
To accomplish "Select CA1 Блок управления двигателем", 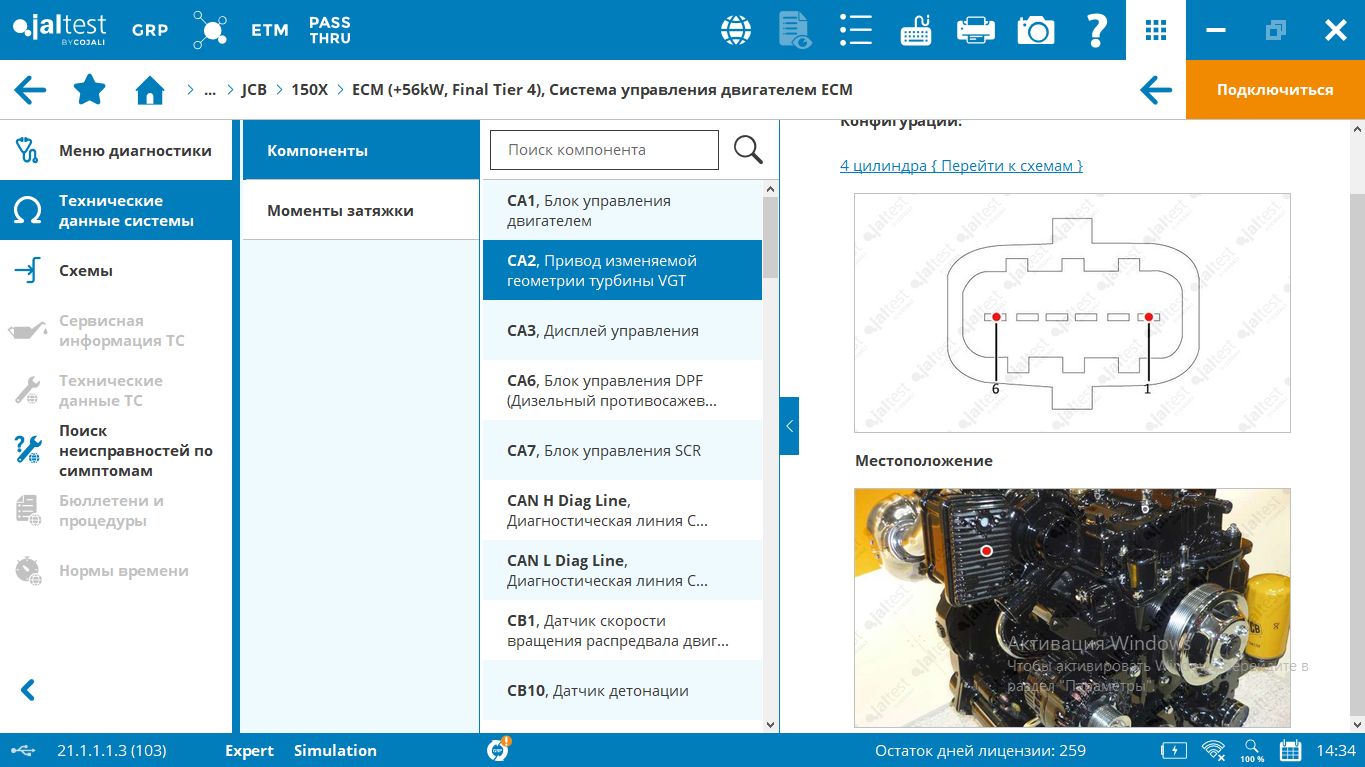I will click(622, 210).
